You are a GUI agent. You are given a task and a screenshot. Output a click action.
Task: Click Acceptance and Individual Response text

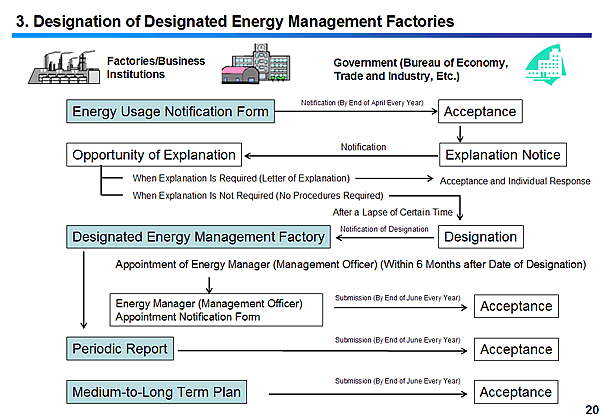coord(515,181)
